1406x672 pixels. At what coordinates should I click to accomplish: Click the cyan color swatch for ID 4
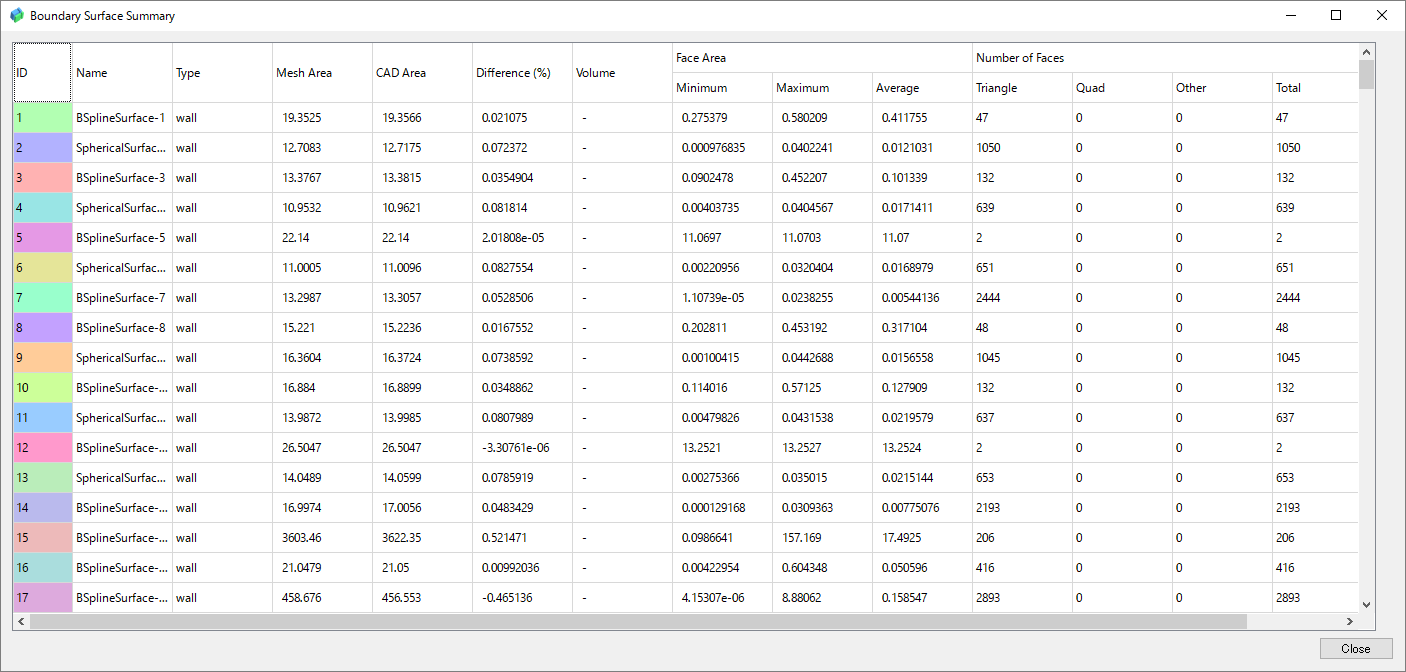coord(43,208)
